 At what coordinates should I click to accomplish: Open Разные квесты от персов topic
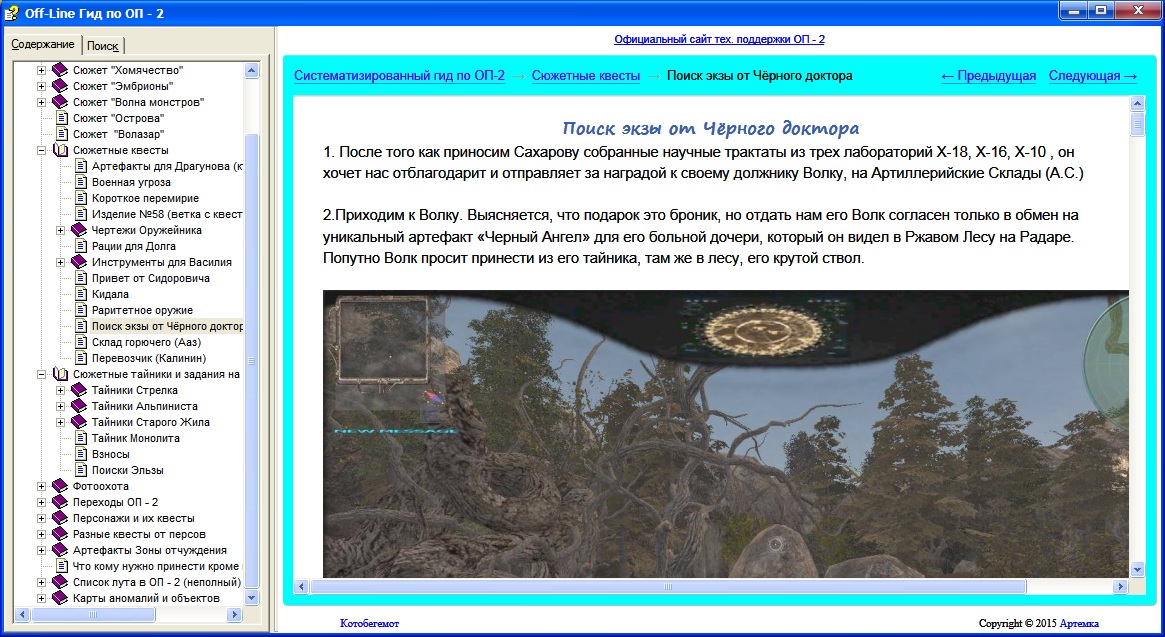pos(139,534)
